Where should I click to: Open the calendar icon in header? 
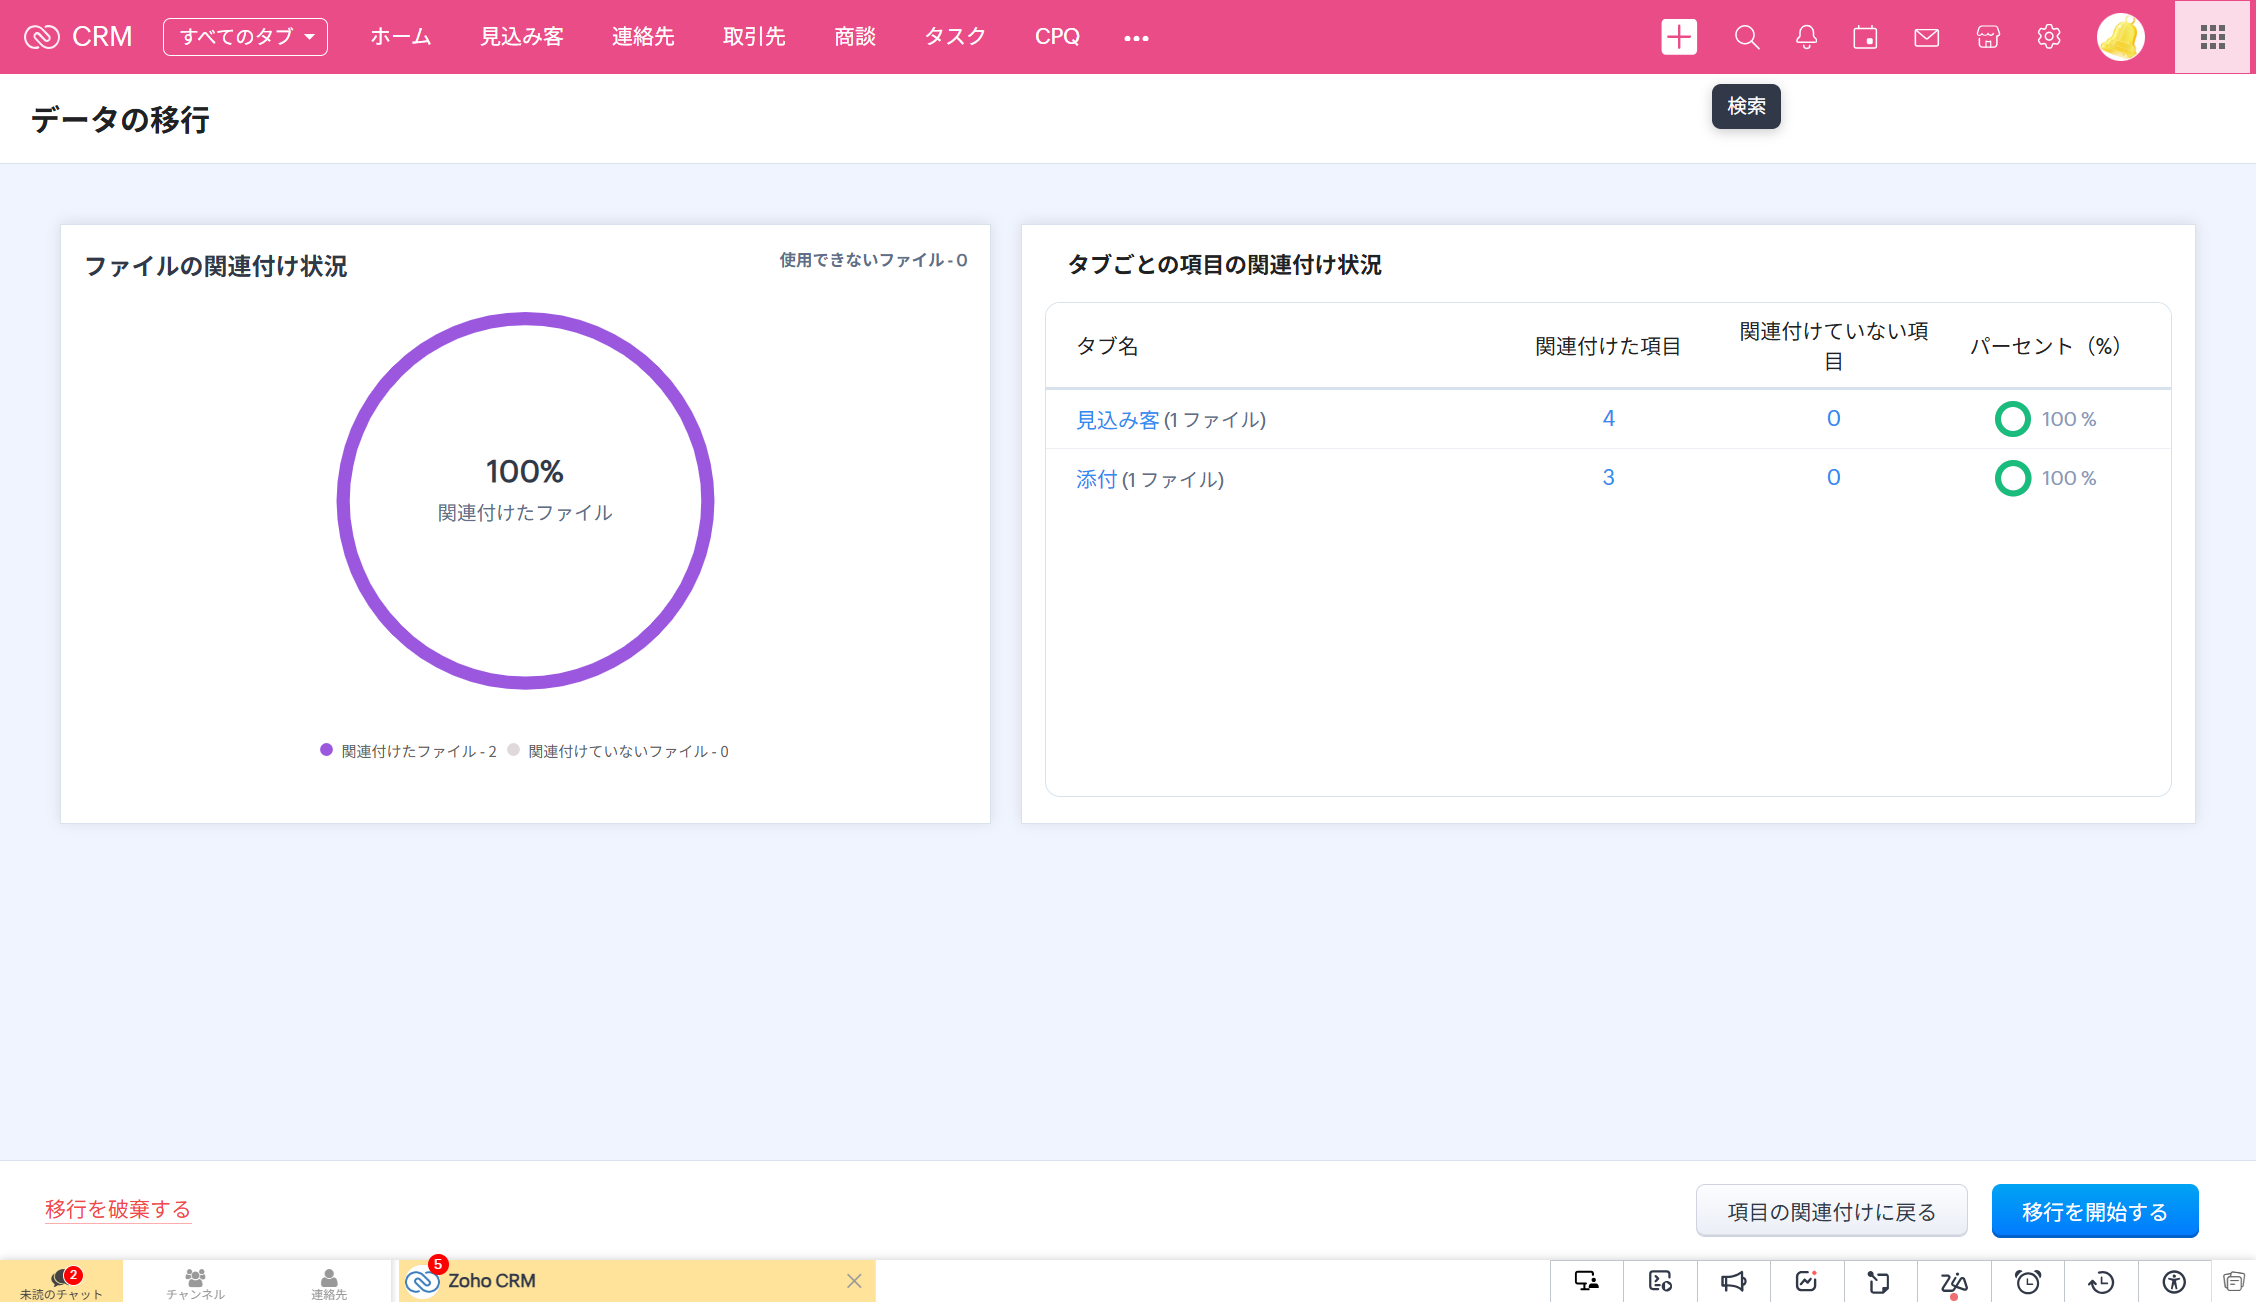pyautogui.click(x=1865, y=38)
